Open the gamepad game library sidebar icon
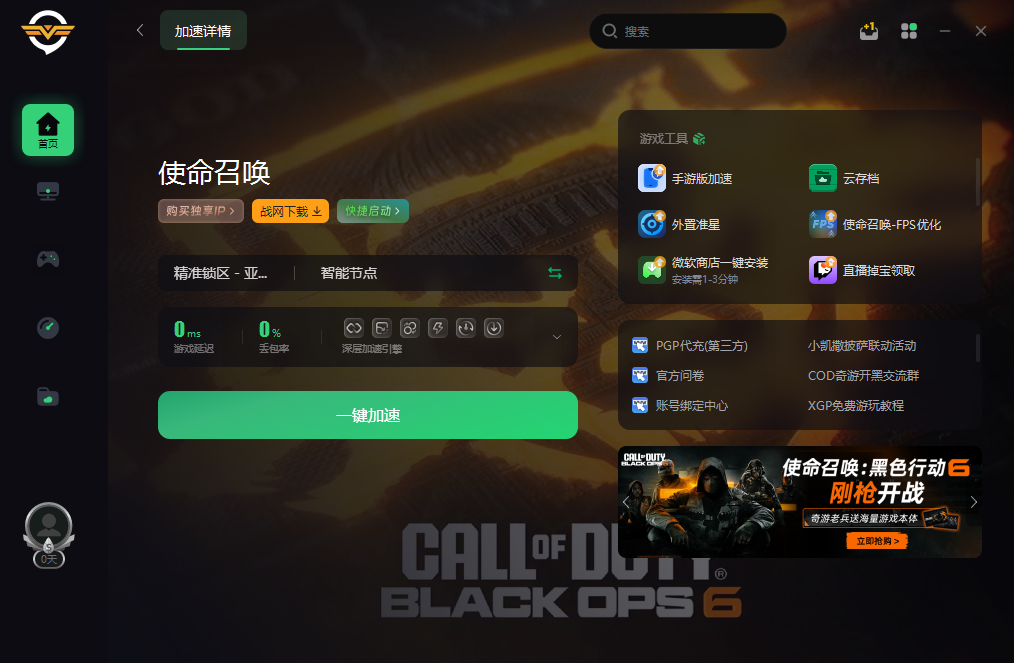The image size is (1014, 663). 48,259
